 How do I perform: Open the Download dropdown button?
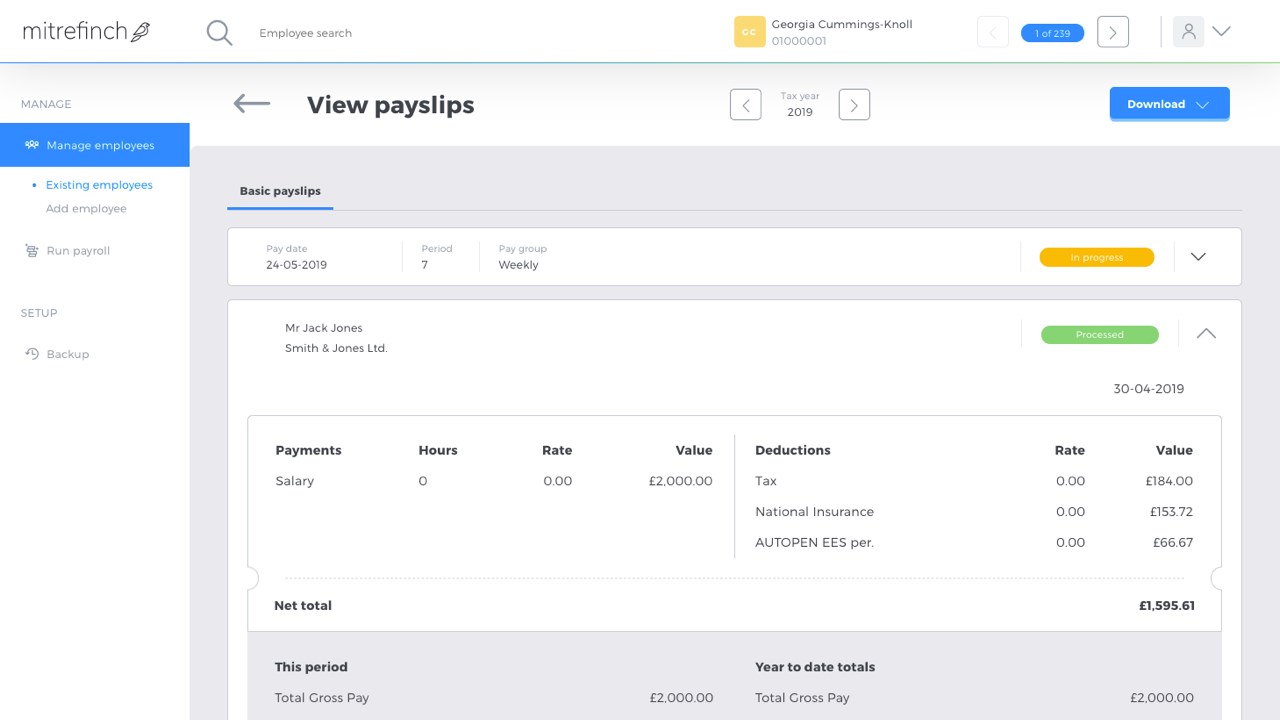pyautogui.click(x=1169, y=104)
